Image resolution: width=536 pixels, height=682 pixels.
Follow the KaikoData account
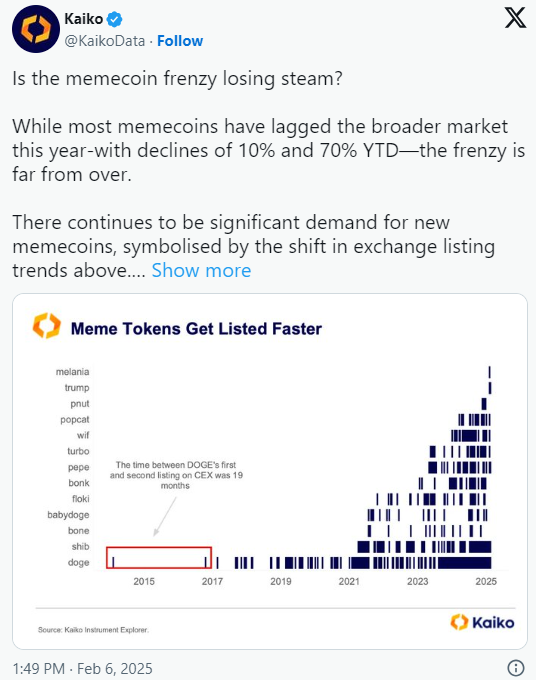coord(180,41)
